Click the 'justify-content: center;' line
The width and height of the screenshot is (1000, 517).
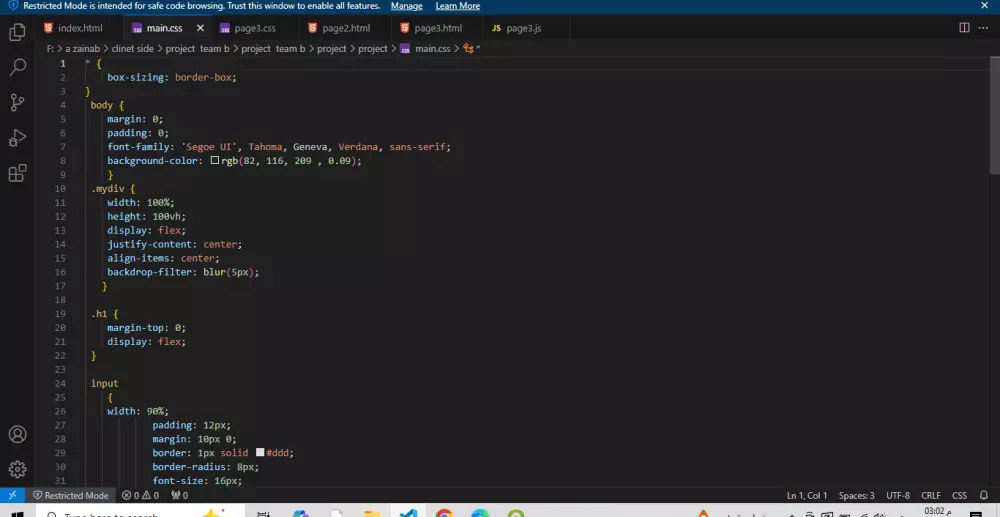pyautogui.click(x=175, y=244)
